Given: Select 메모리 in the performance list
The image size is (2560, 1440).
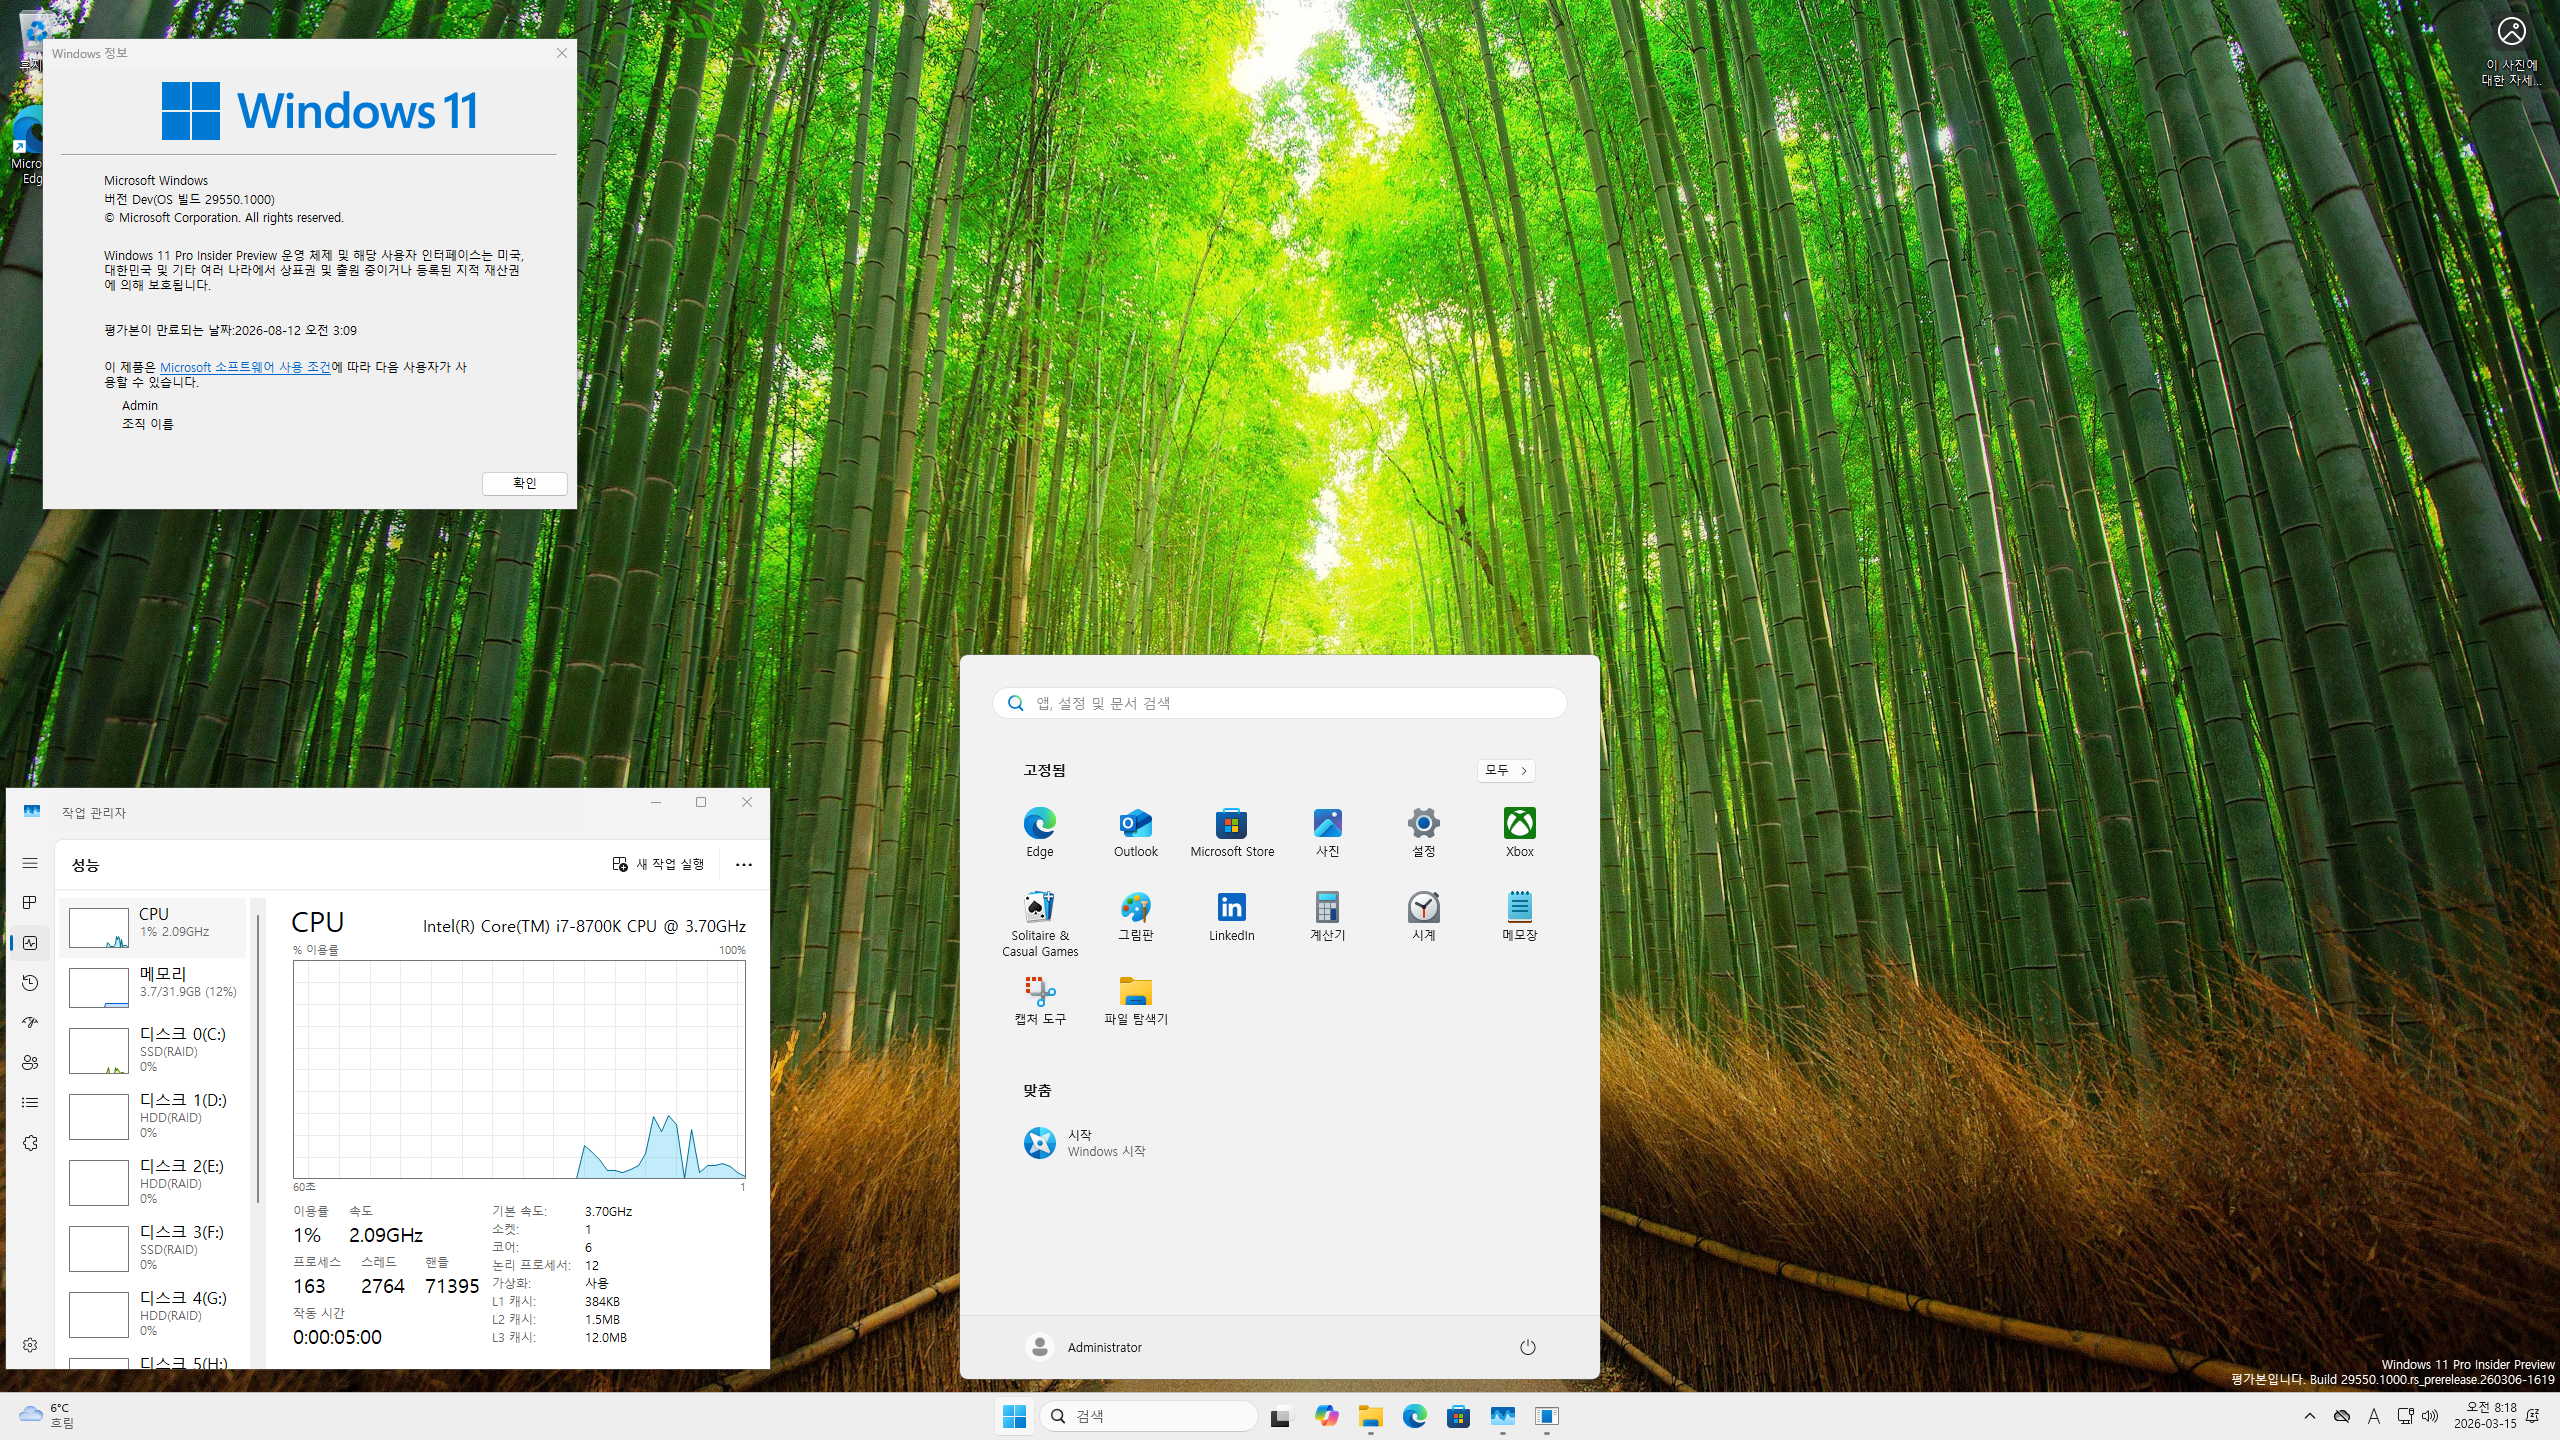Looking at the screenshot, I should 155,982.
